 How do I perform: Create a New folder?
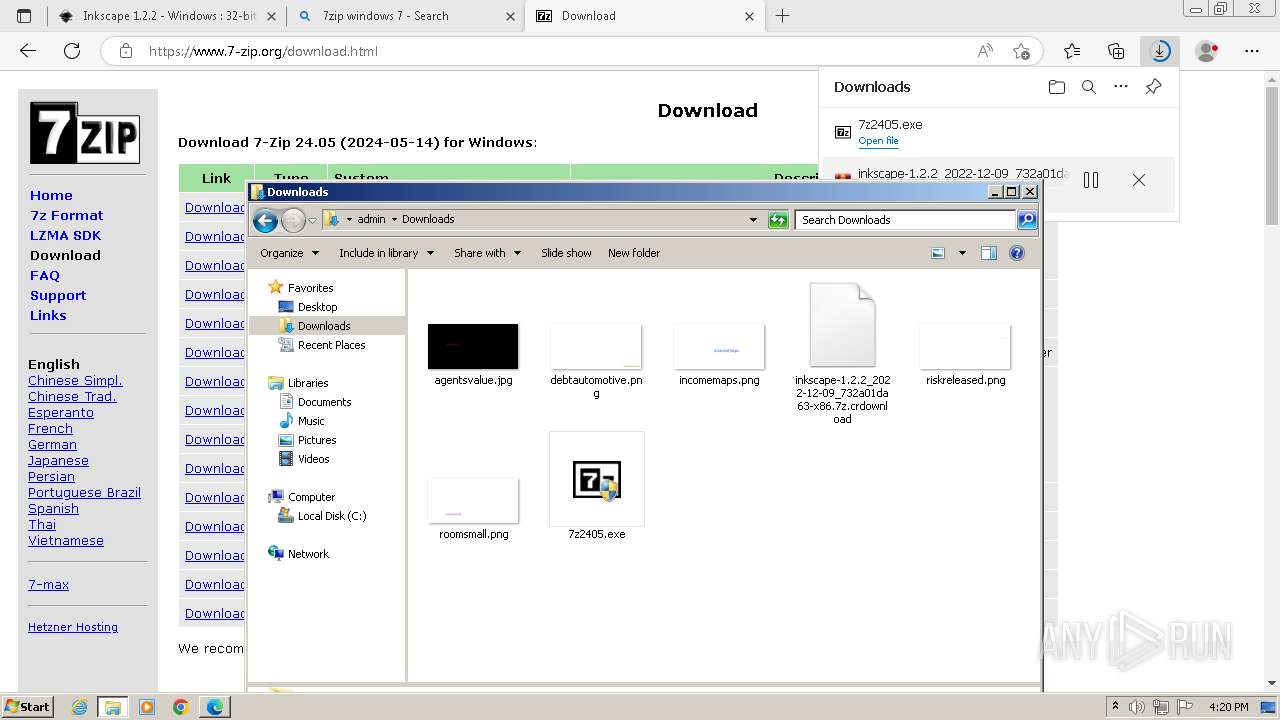634,253
